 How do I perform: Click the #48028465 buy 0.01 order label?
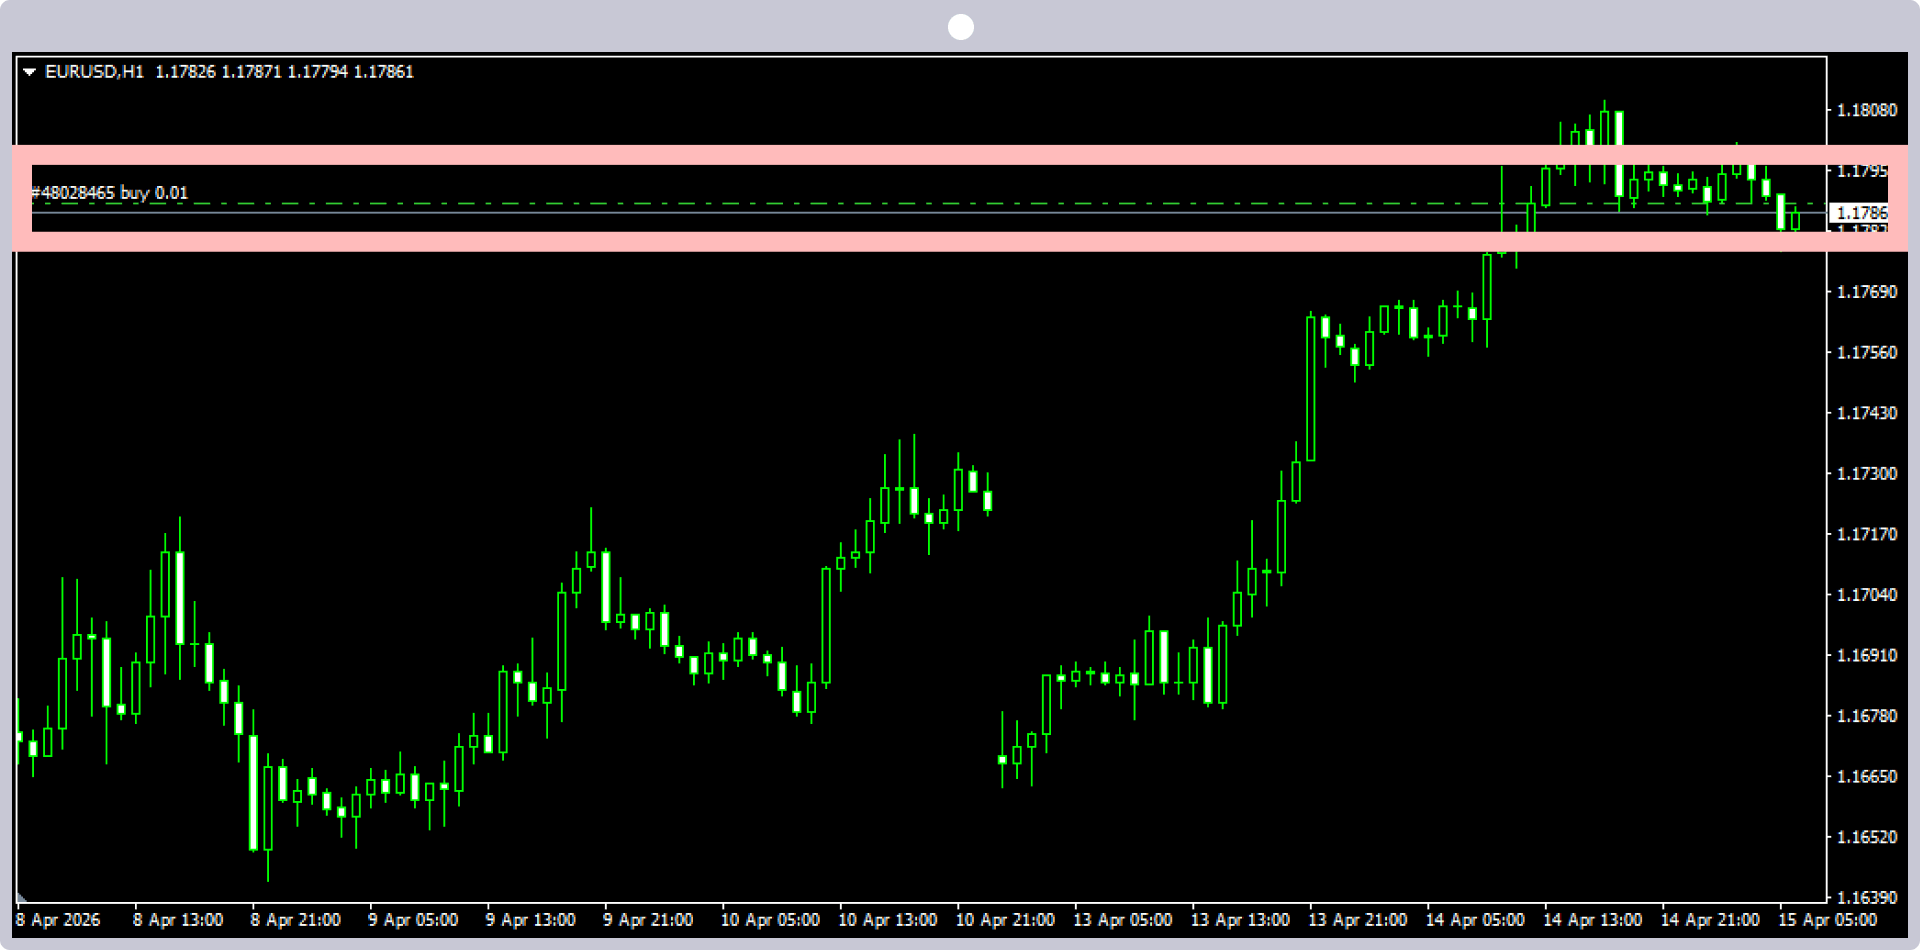[110, 193]
